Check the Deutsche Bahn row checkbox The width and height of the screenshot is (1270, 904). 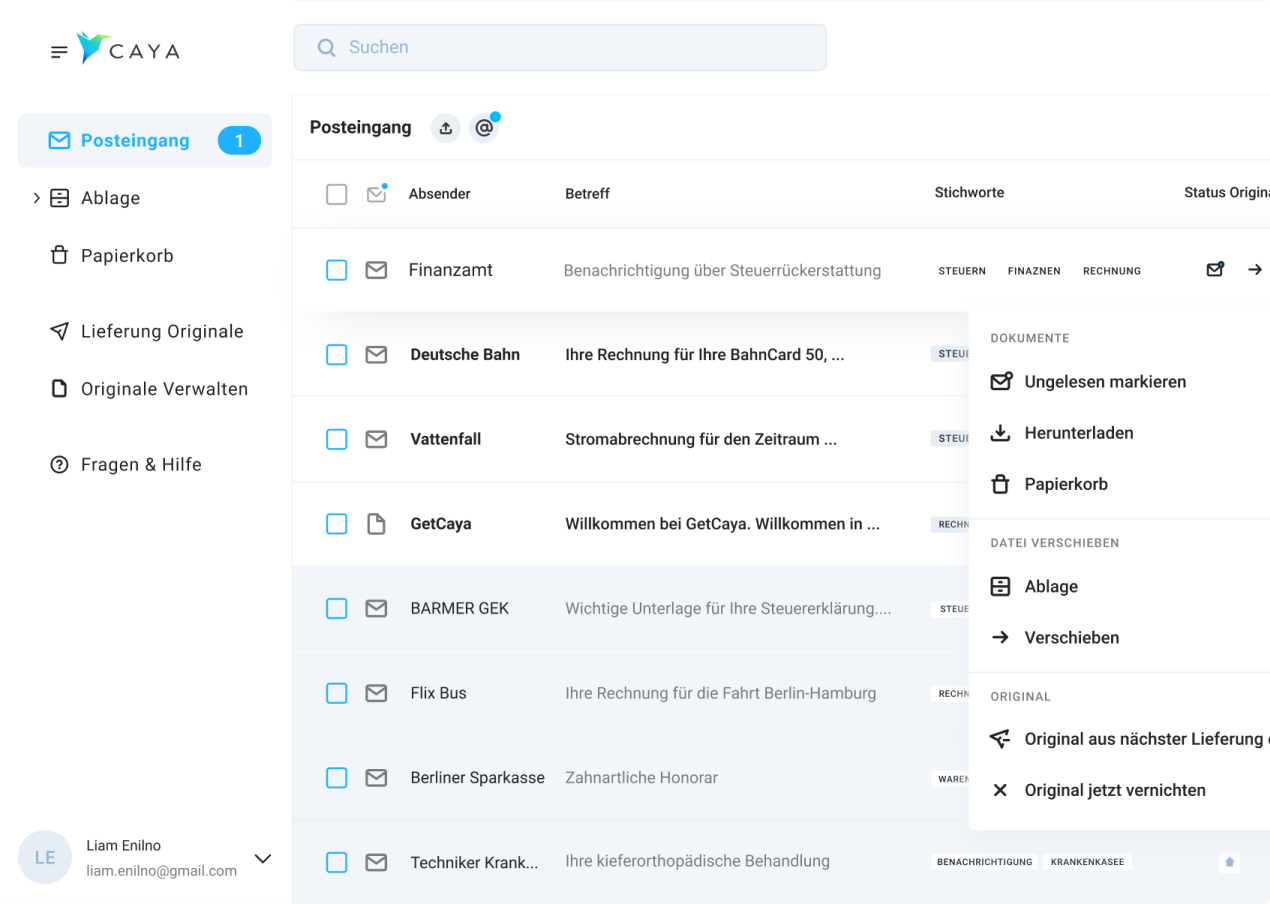click(x=337, y=355)
